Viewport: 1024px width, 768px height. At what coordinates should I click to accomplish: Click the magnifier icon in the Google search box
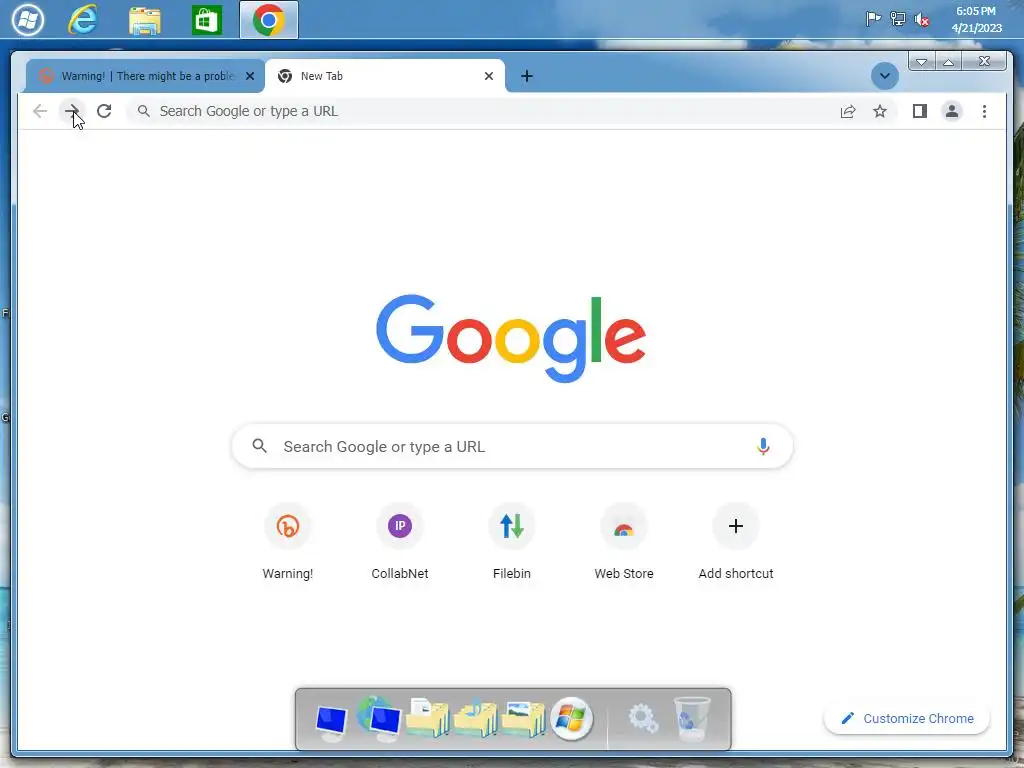259,446
